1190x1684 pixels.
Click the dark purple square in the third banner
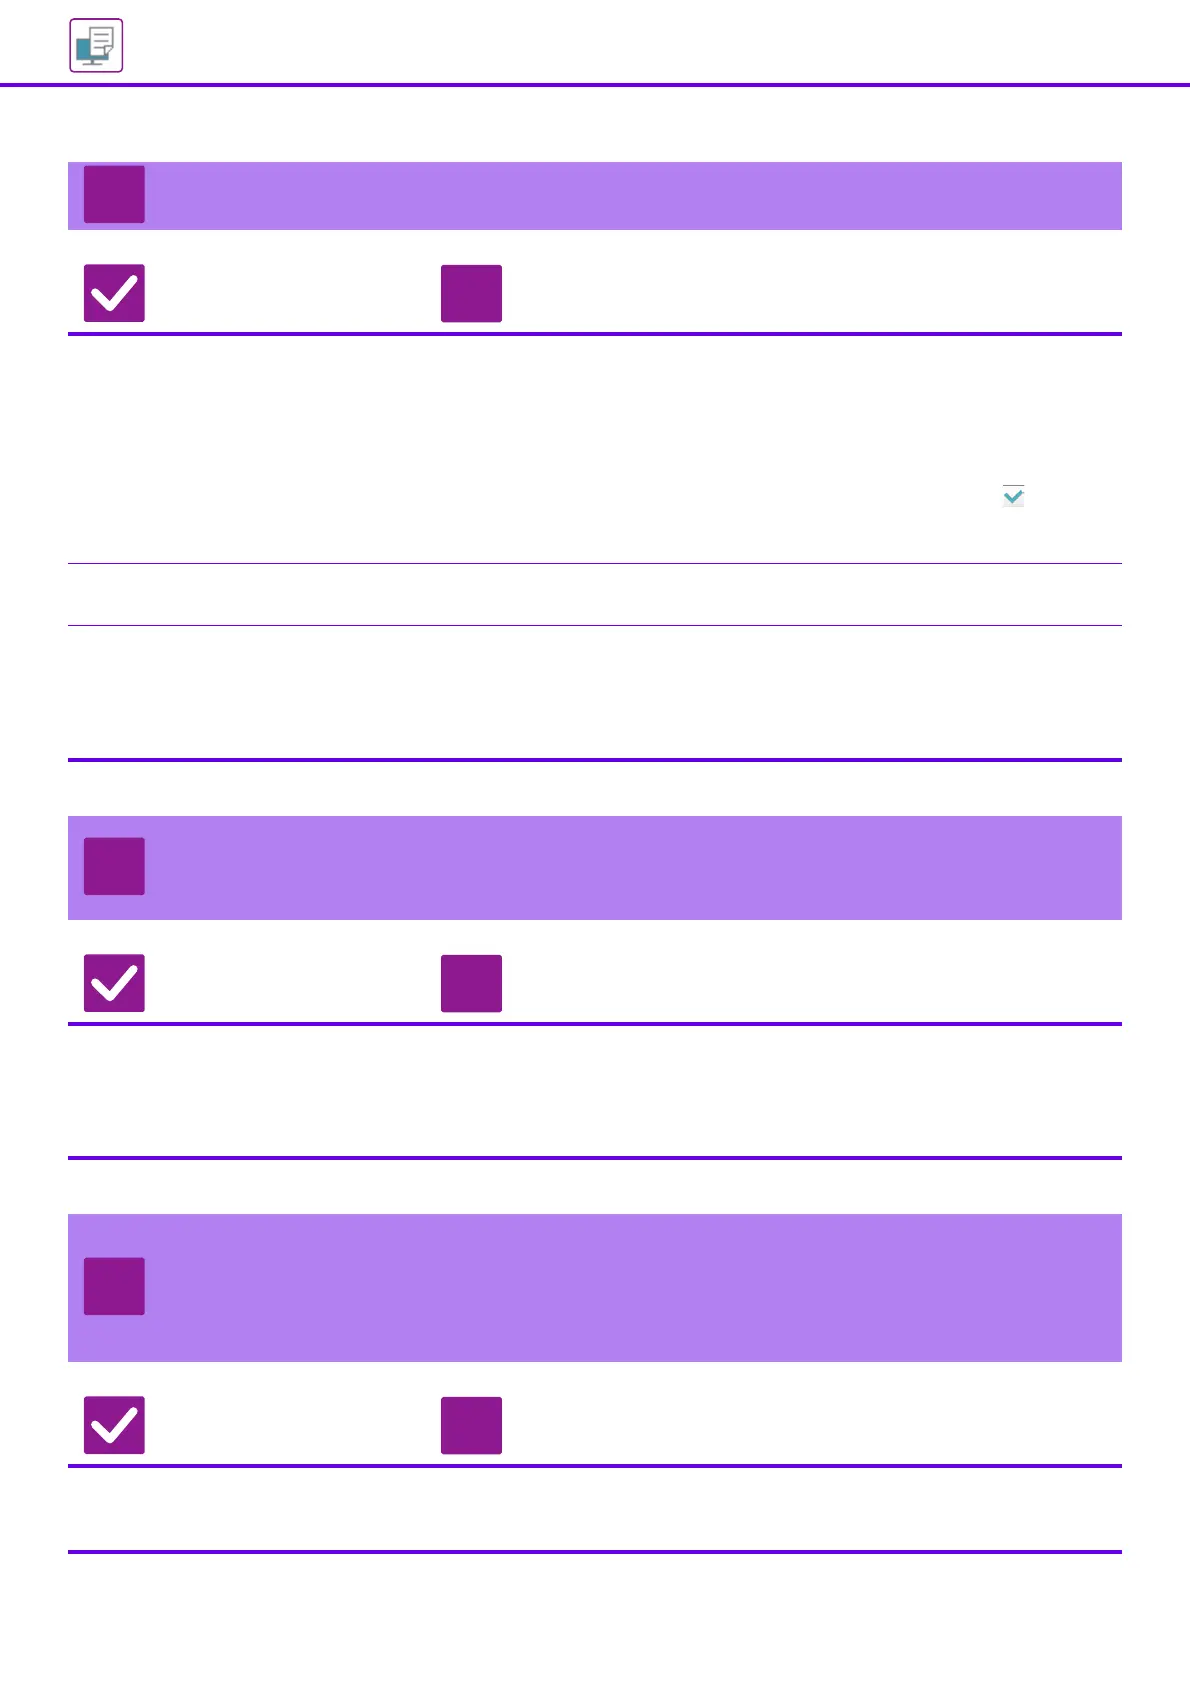coord(114,1286)
